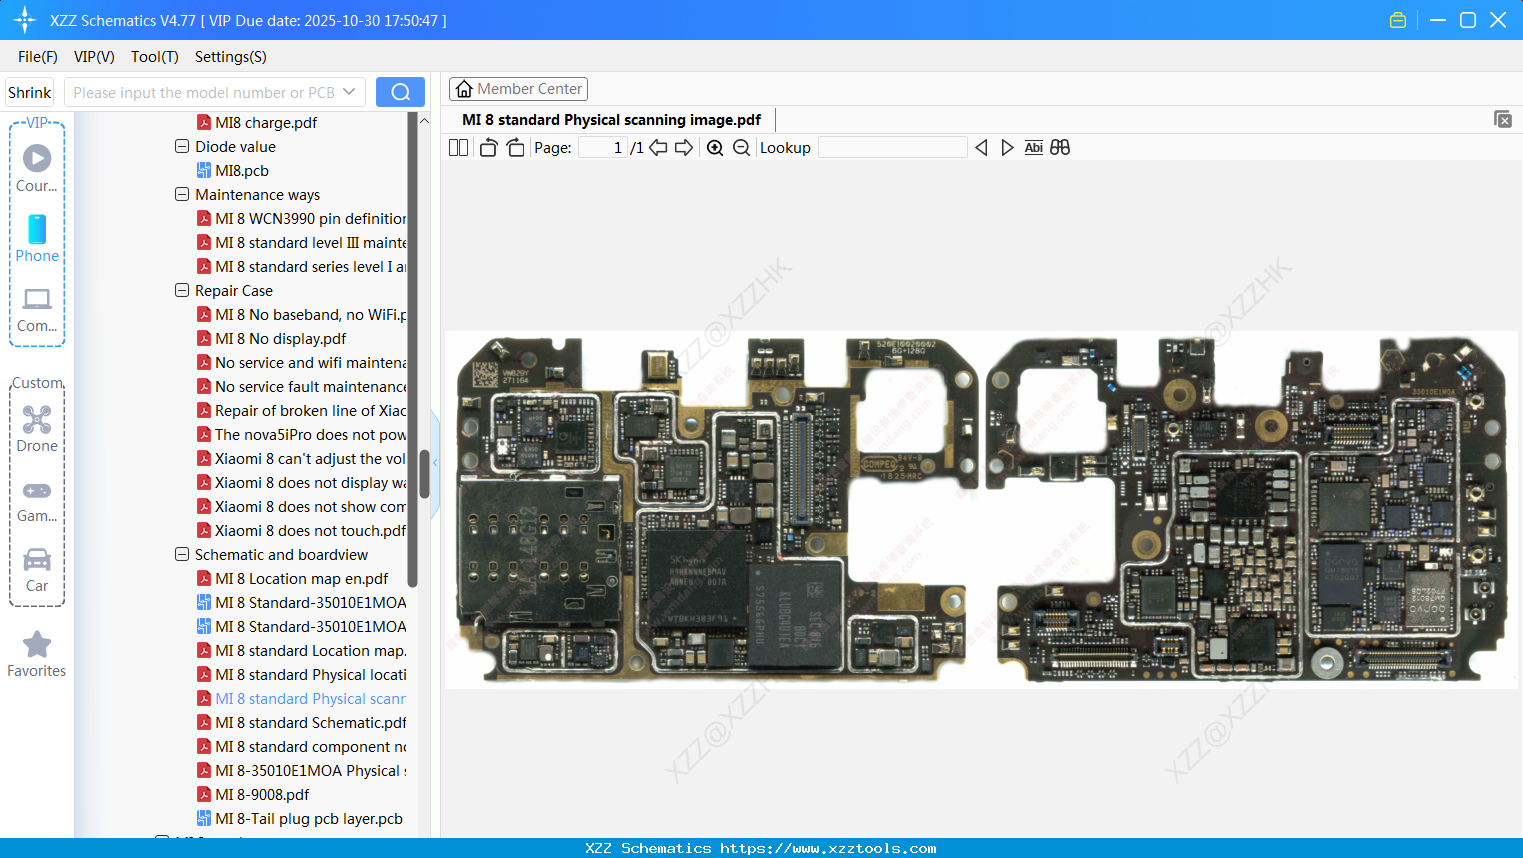The width and height of the screenshot is (1523, 858).
Task: Open the Tool(T) menu
Action: [154, 57]
